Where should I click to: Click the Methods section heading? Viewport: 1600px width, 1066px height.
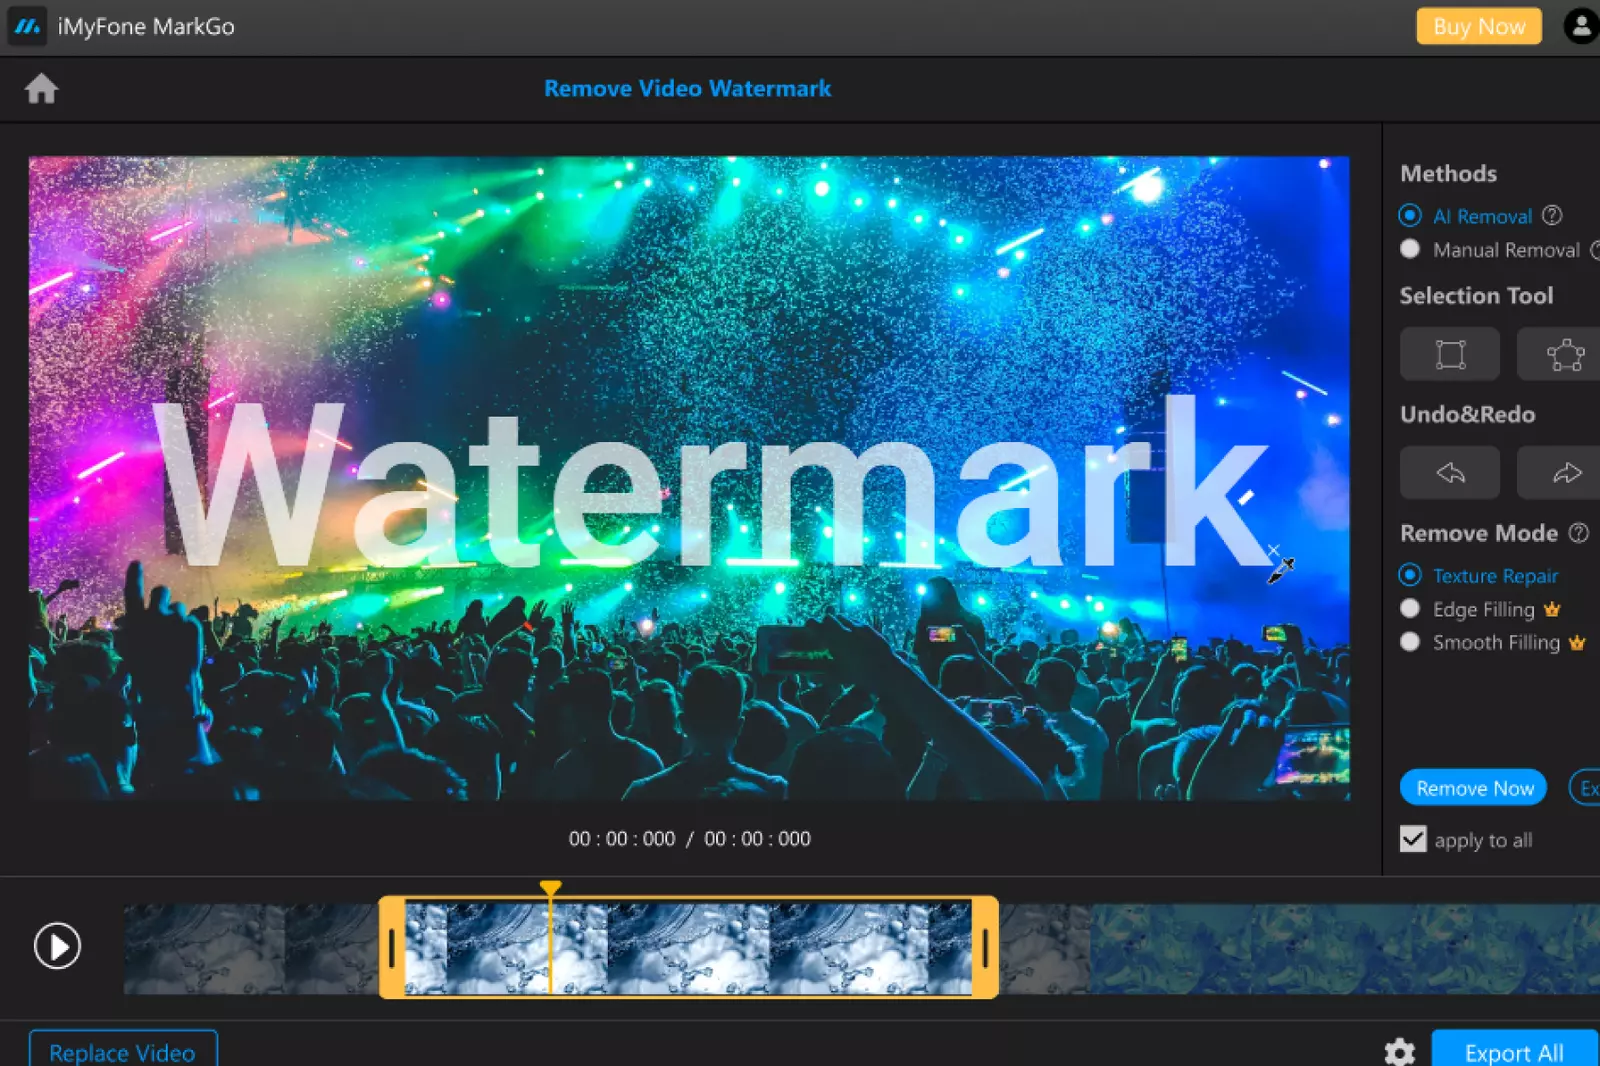(1448, 174)
